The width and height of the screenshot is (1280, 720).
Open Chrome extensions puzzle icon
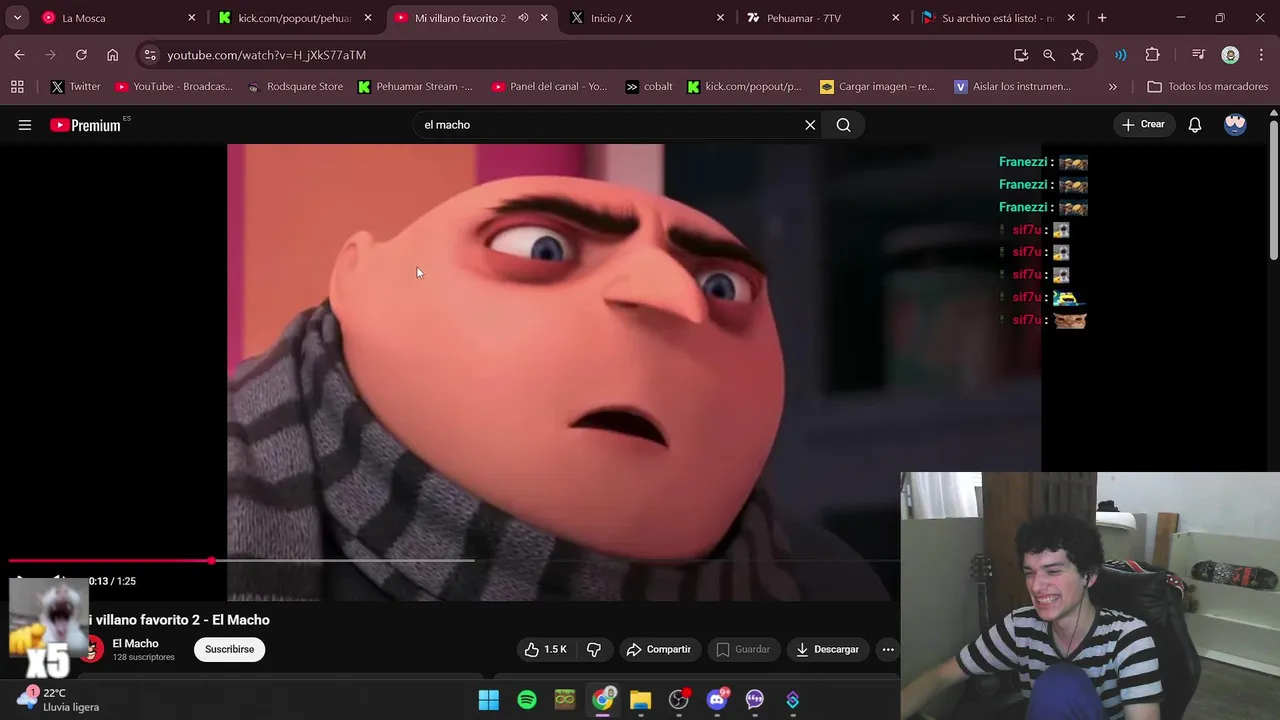(x=1152, y=55)
